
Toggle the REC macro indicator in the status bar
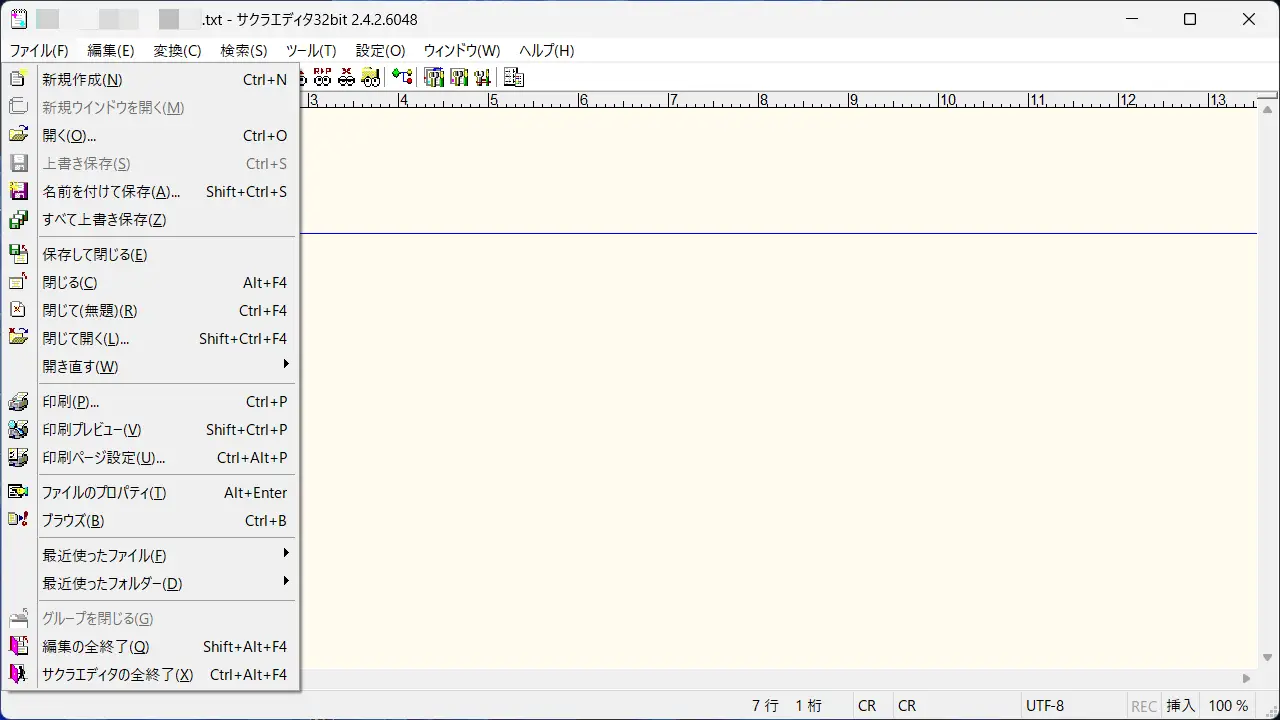[x=1144, y=706]
